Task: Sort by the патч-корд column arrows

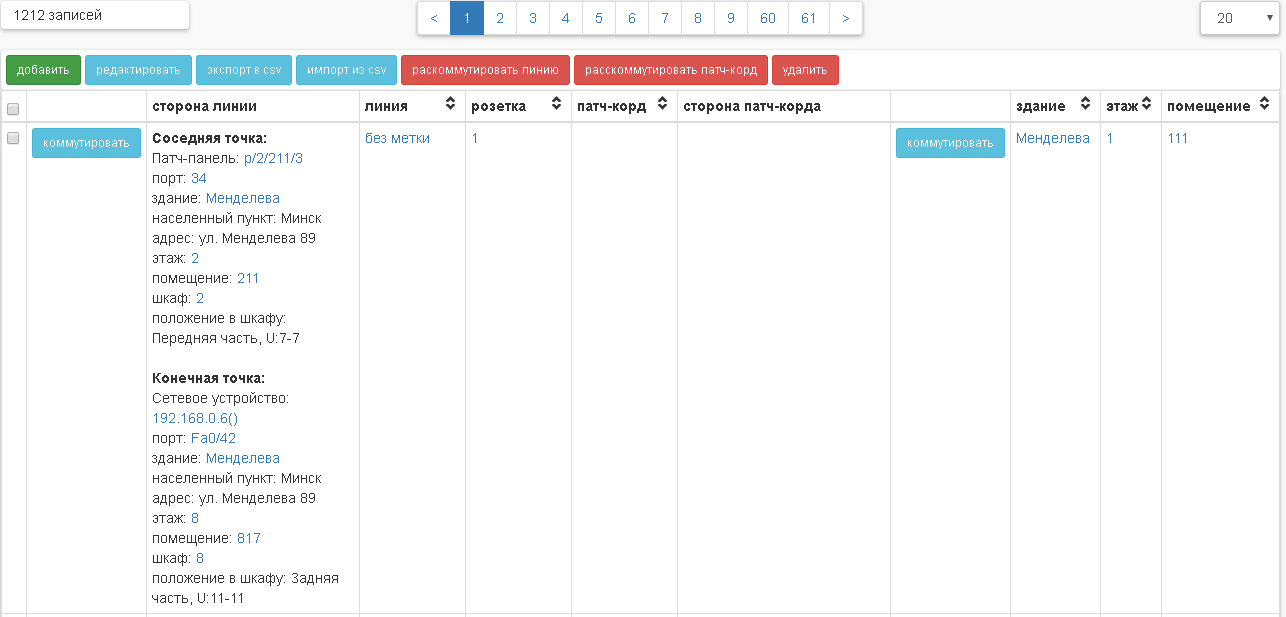Action: [662, 105]
